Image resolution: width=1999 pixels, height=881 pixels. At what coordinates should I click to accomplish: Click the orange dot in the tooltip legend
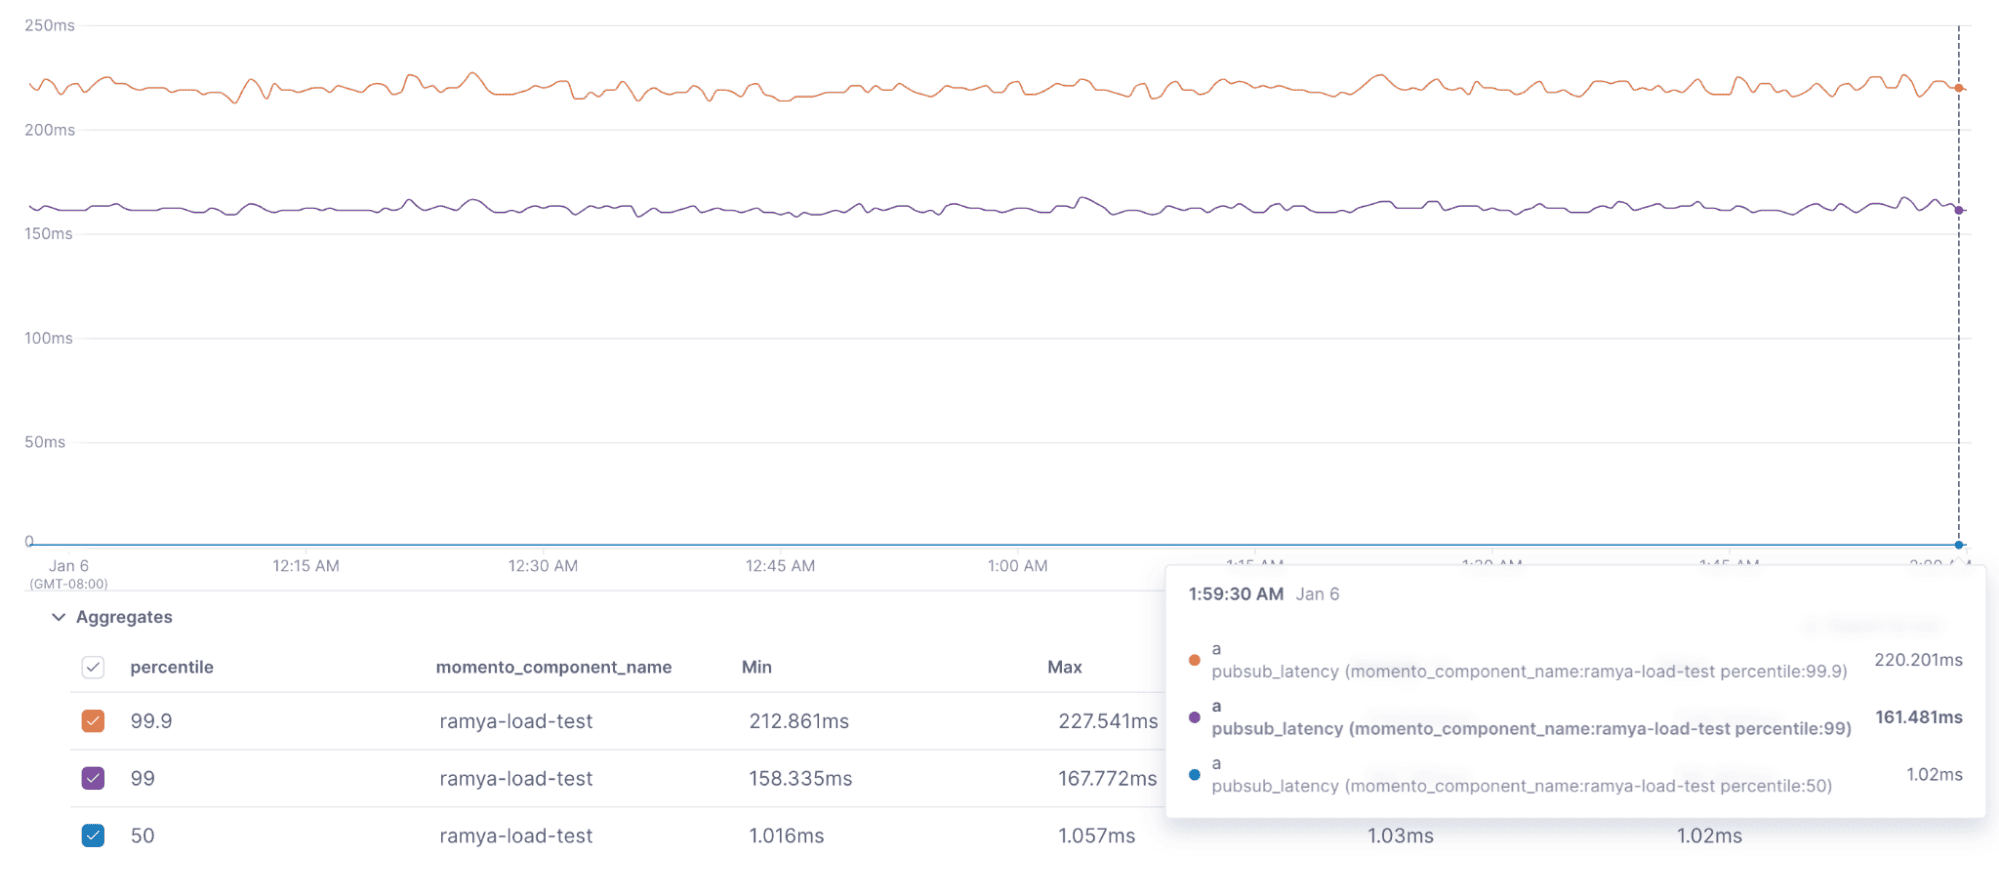(x=1194, y=660)
